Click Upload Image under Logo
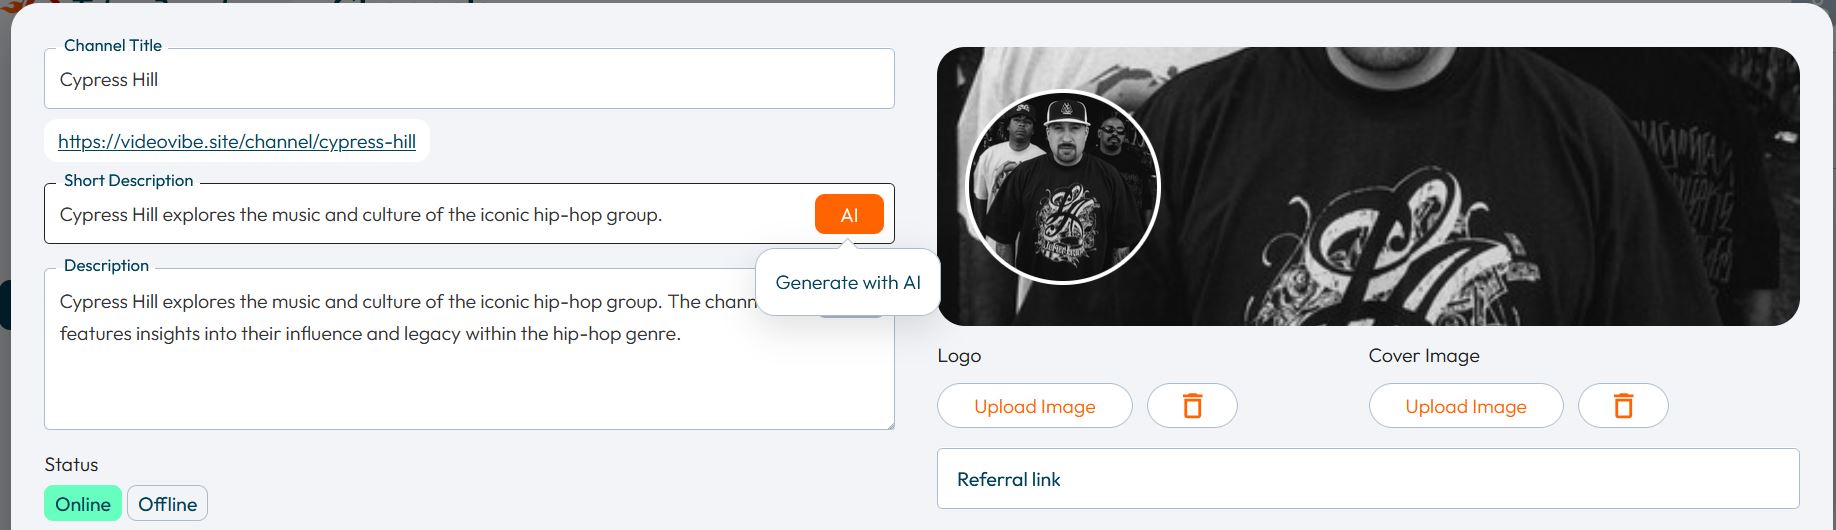 pyautogui.click(x=1034, y=406)
